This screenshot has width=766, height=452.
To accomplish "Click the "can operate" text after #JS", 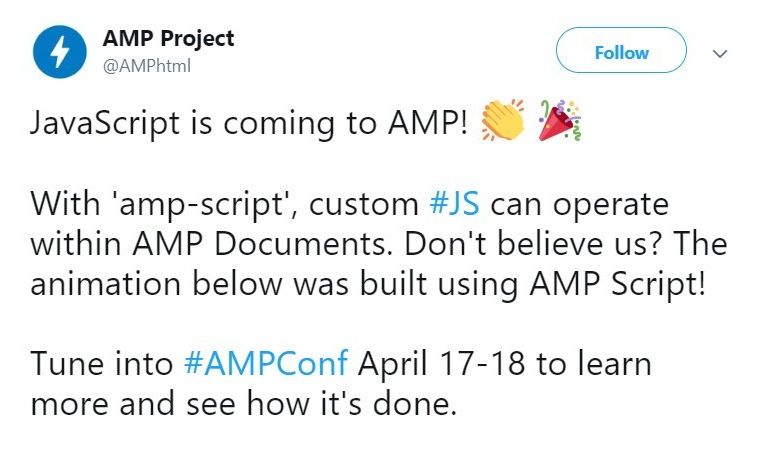I will pos(579,204).
